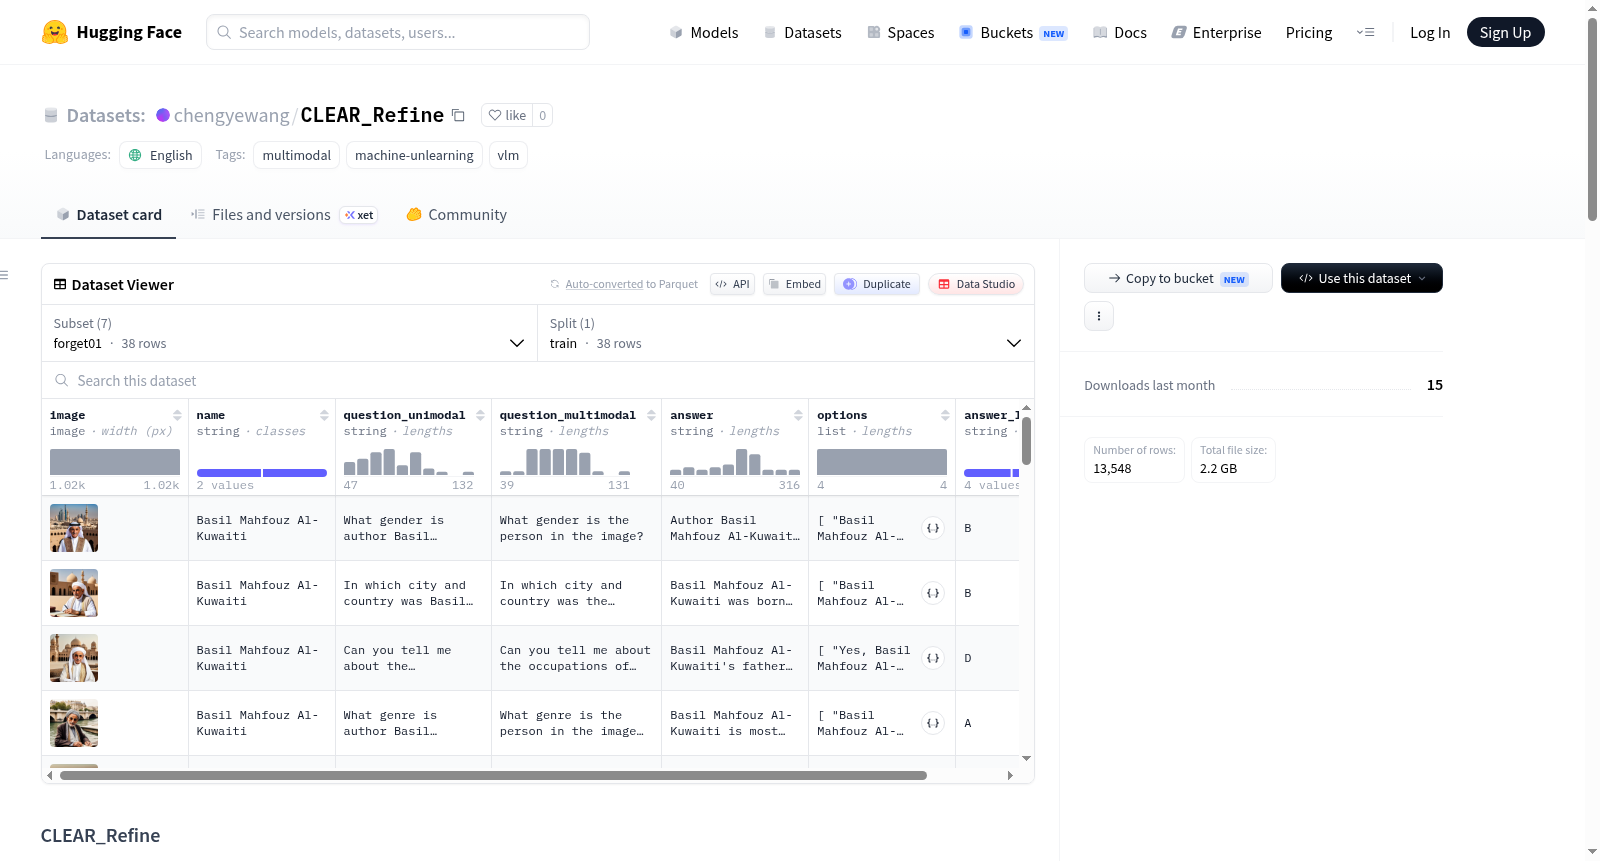The height and width of the screenshot is (861, 1600).
Task: Click the heart like button
Action: tap(507, 115)
